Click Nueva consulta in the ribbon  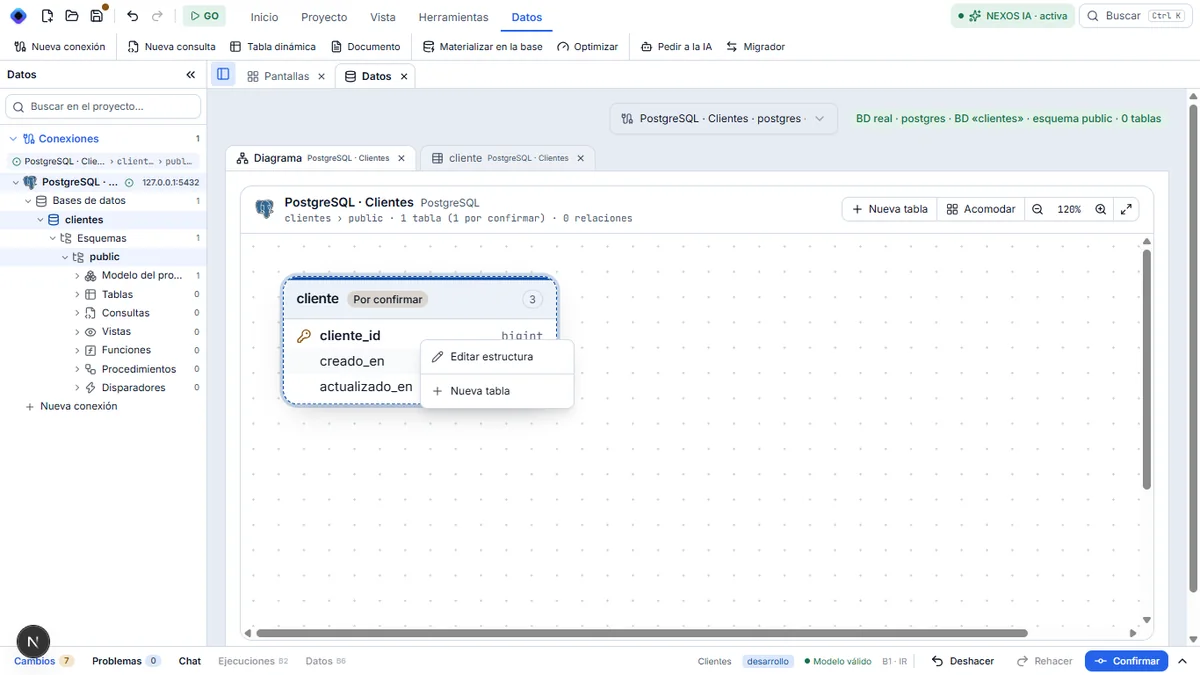tap(172, 47)
